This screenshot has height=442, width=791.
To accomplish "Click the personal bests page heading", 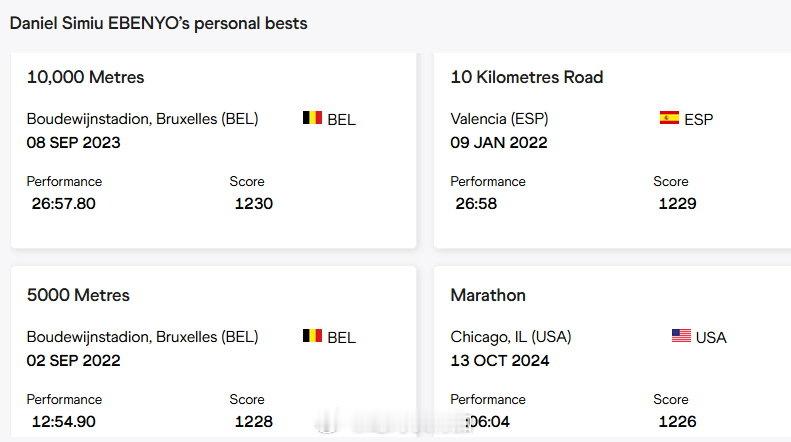I will (x=158, y=24).
